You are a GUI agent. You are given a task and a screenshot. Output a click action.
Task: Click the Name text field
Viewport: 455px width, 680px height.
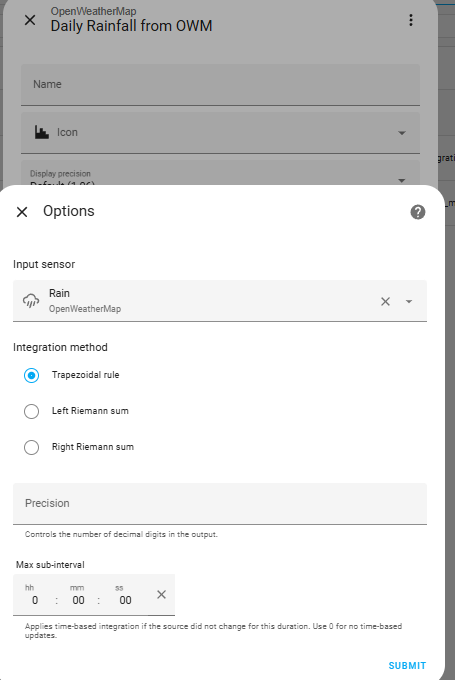click(x=220, y=85)
